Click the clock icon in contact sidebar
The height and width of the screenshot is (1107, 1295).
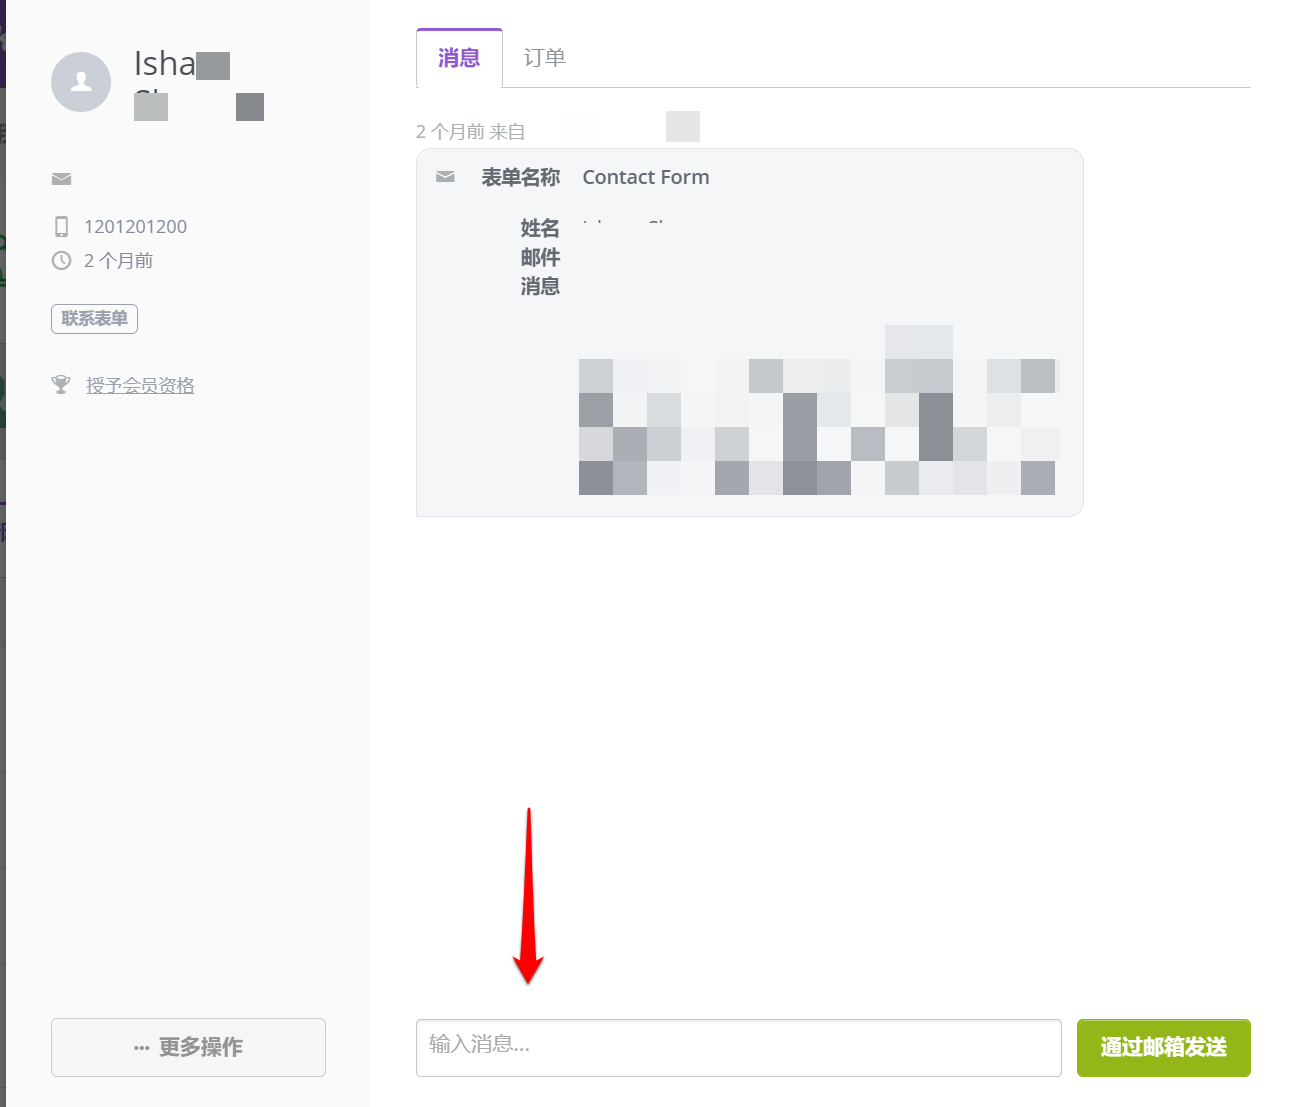click(61, 261)
